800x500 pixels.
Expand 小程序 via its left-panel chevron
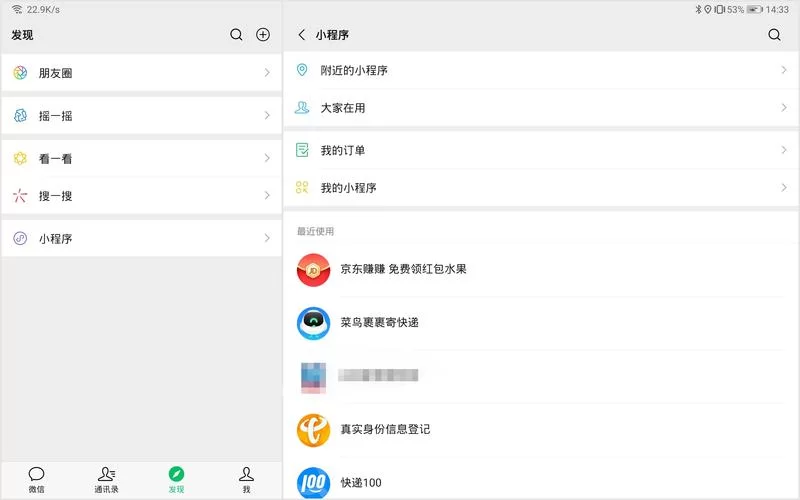(267, 238)
